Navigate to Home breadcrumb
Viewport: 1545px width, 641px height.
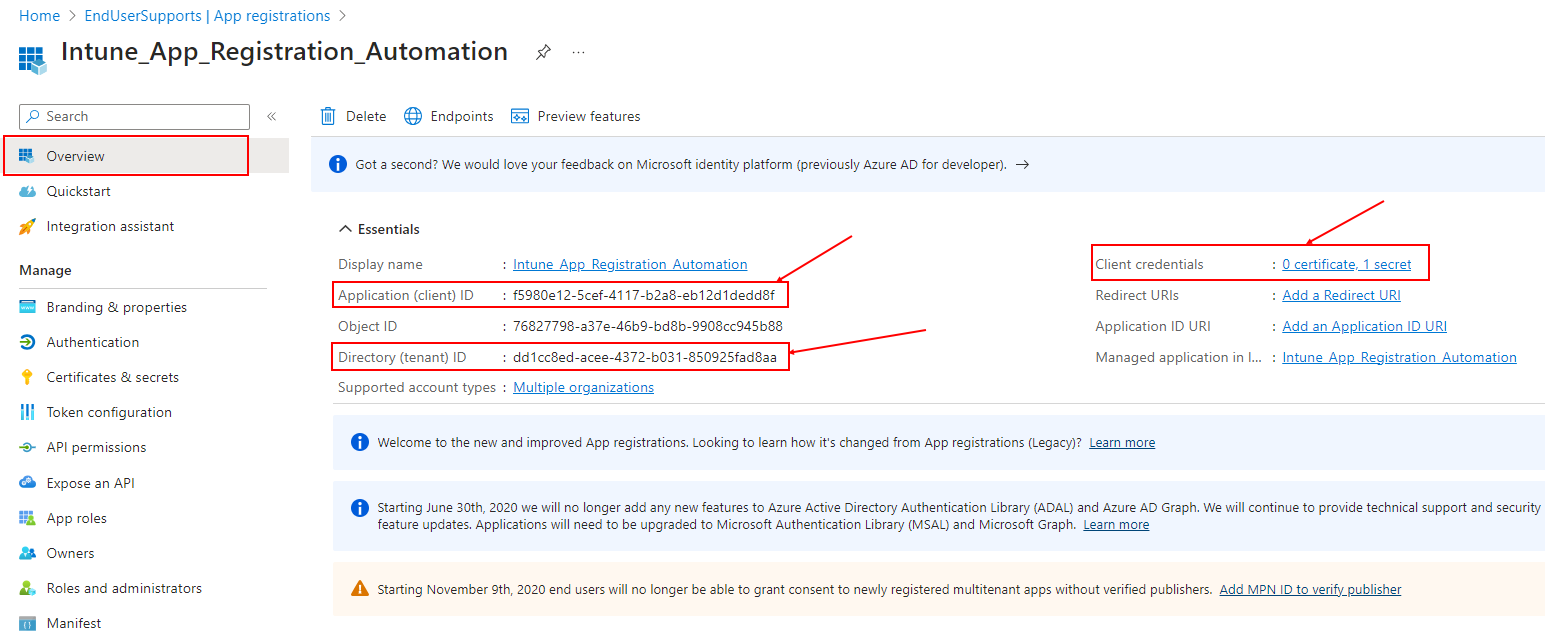[39, 16]
